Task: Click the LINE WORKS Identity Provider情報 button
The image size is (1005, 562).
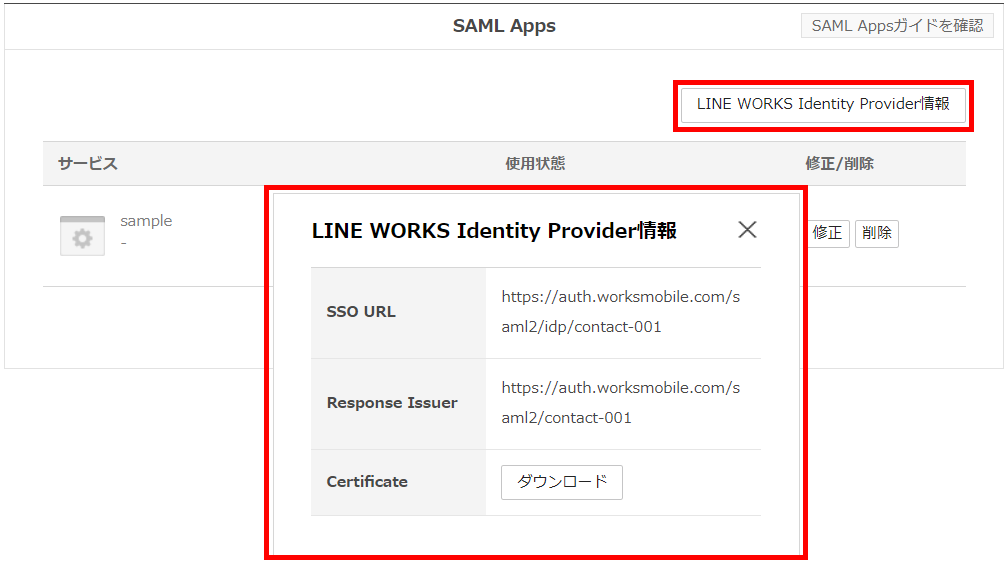Action: point(823,104)
